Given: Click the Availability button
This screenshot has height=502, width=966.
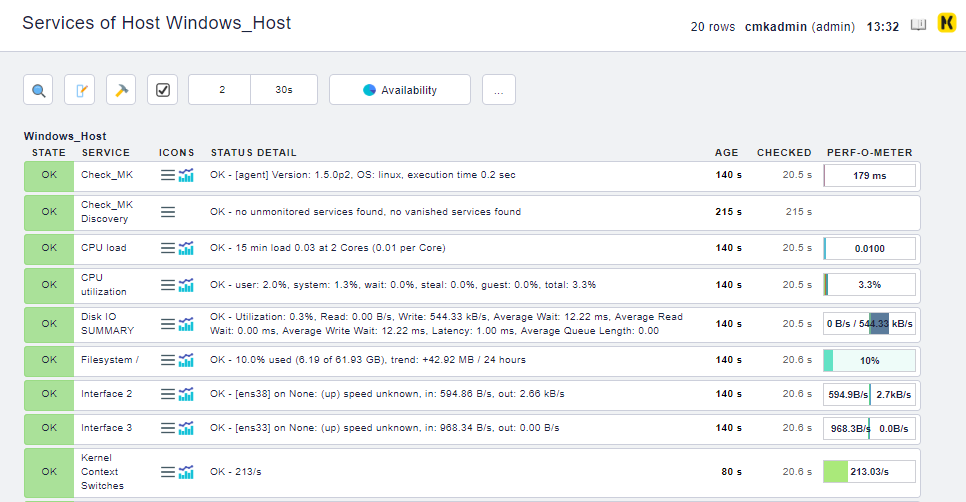Looking at the screenshot, I should tap(400, 90).
